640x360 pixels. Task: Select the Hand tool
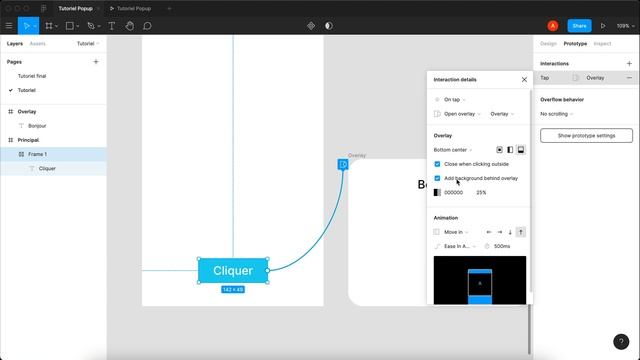point(129,26)
